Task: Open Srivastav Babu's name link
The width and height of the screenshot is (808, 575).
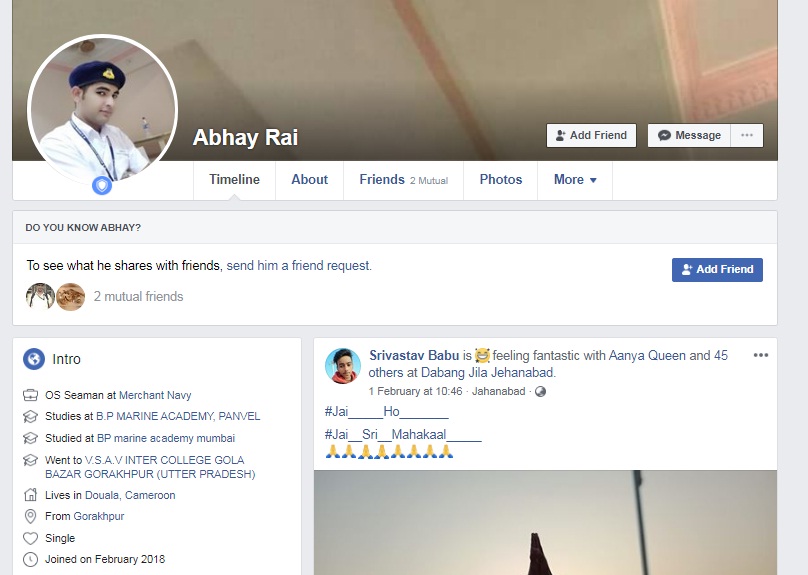Action: coord(414,356)
